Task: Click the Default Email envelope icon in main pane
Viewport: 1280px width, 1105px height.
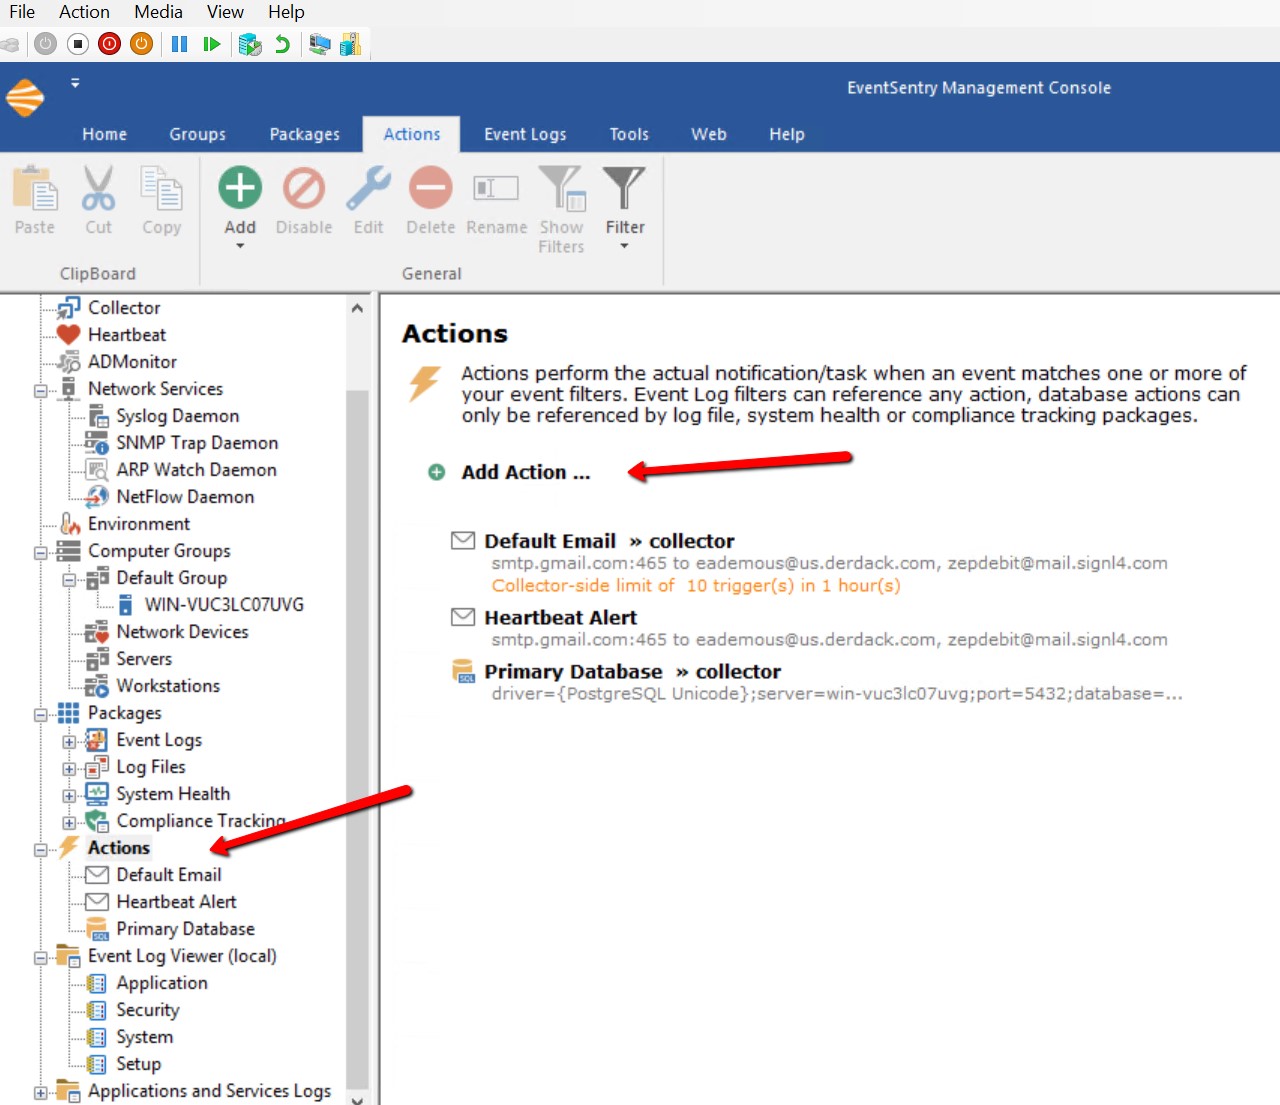Action: [x=463, y=541]
